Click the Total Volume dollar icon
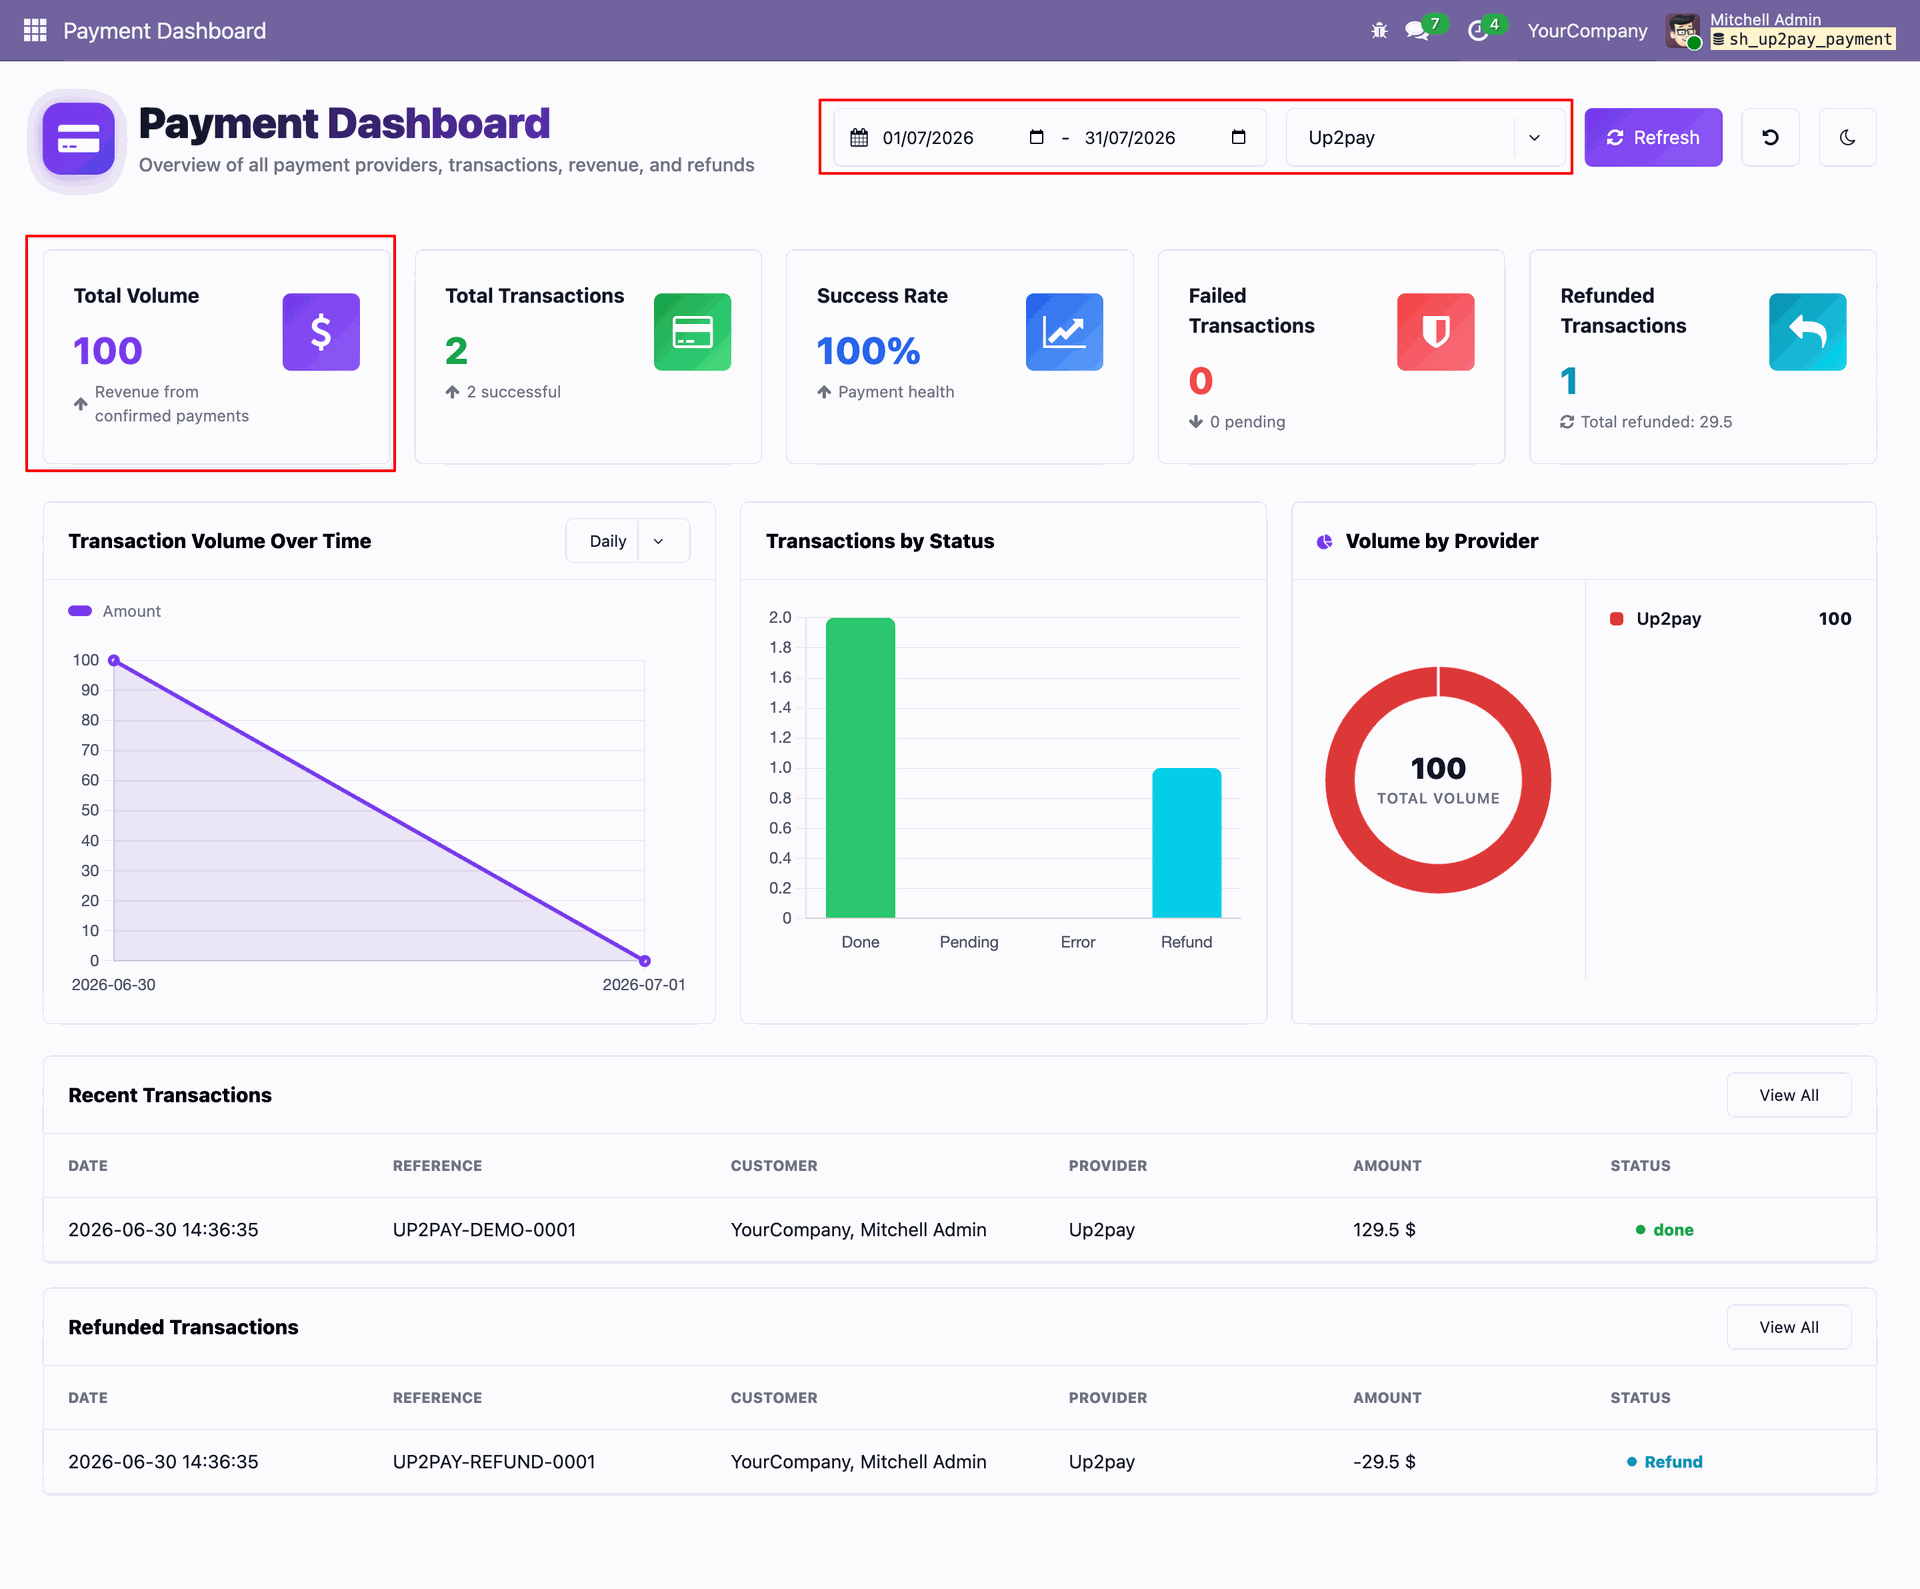 click(321, 332)
